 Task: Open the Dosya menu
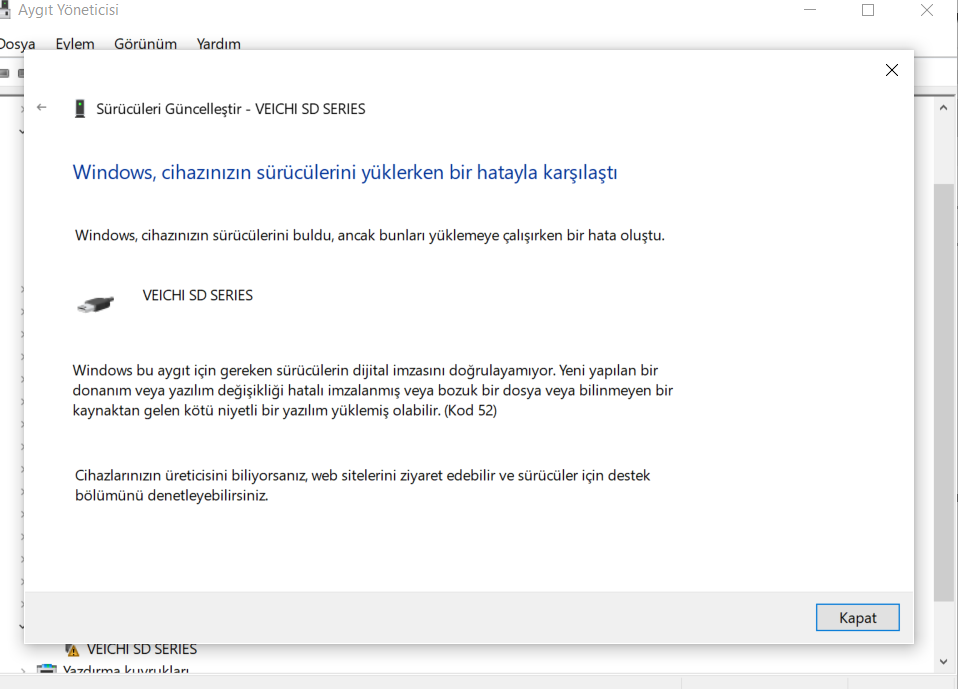pyautogui.click(x=17, y=44)
